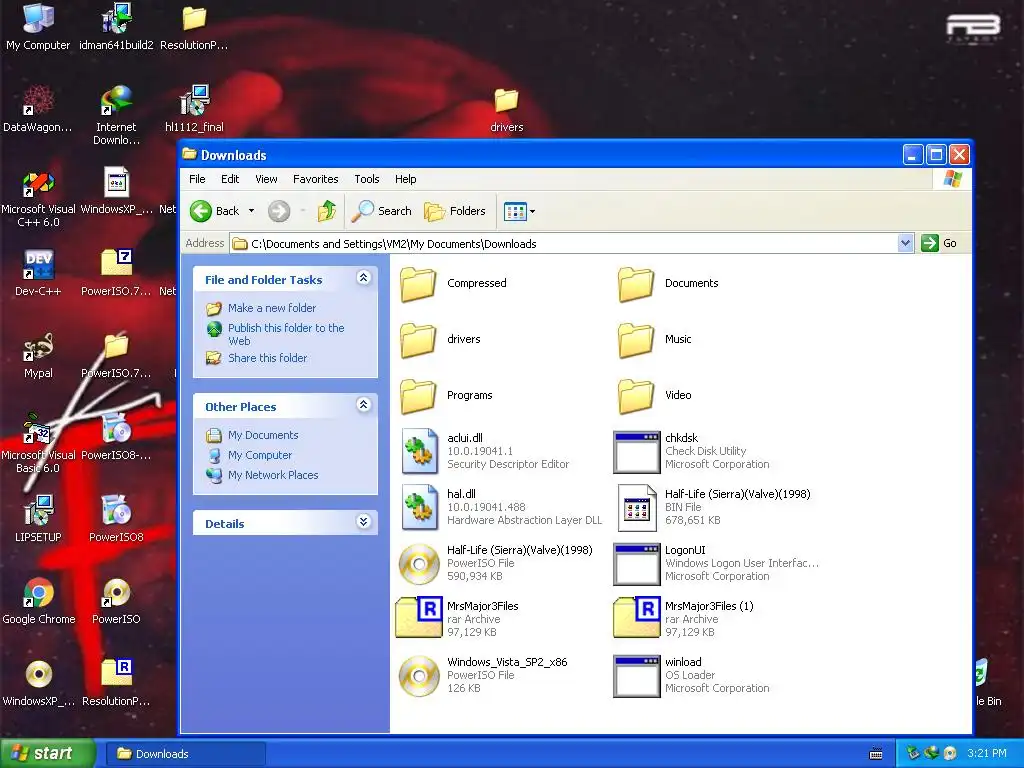Screen dimensions: 1024x768
Task: Collapse the File and Folder Tasks panel
Action: [364, 278]
